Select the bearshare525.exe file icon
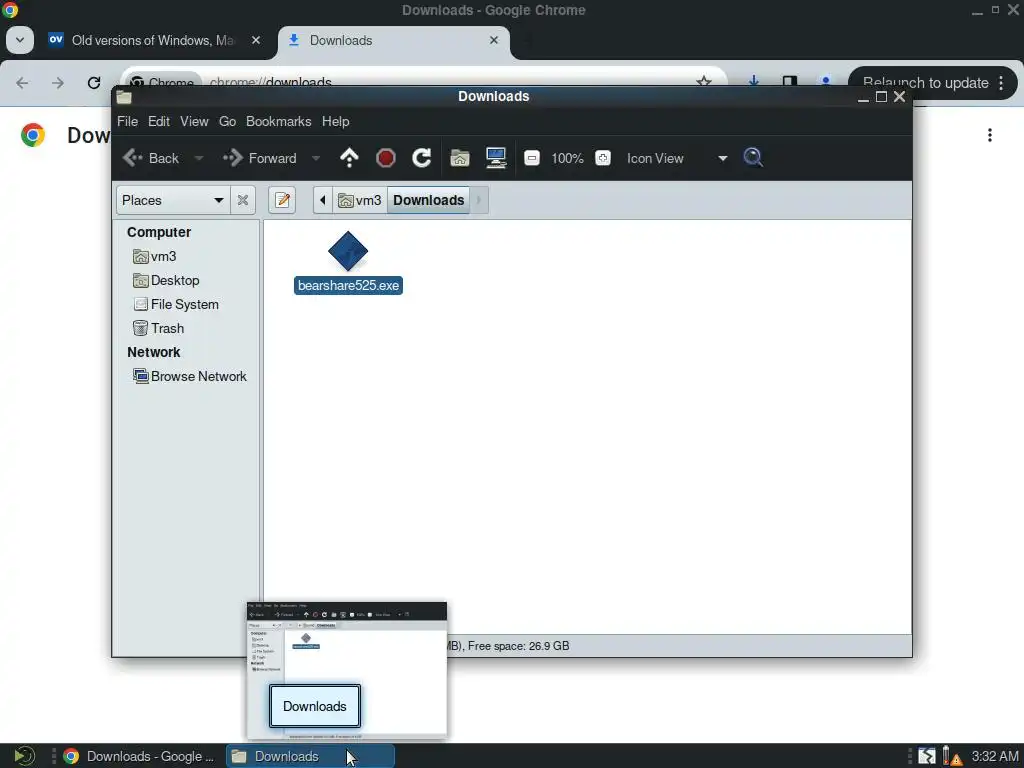 coord(348,251)
